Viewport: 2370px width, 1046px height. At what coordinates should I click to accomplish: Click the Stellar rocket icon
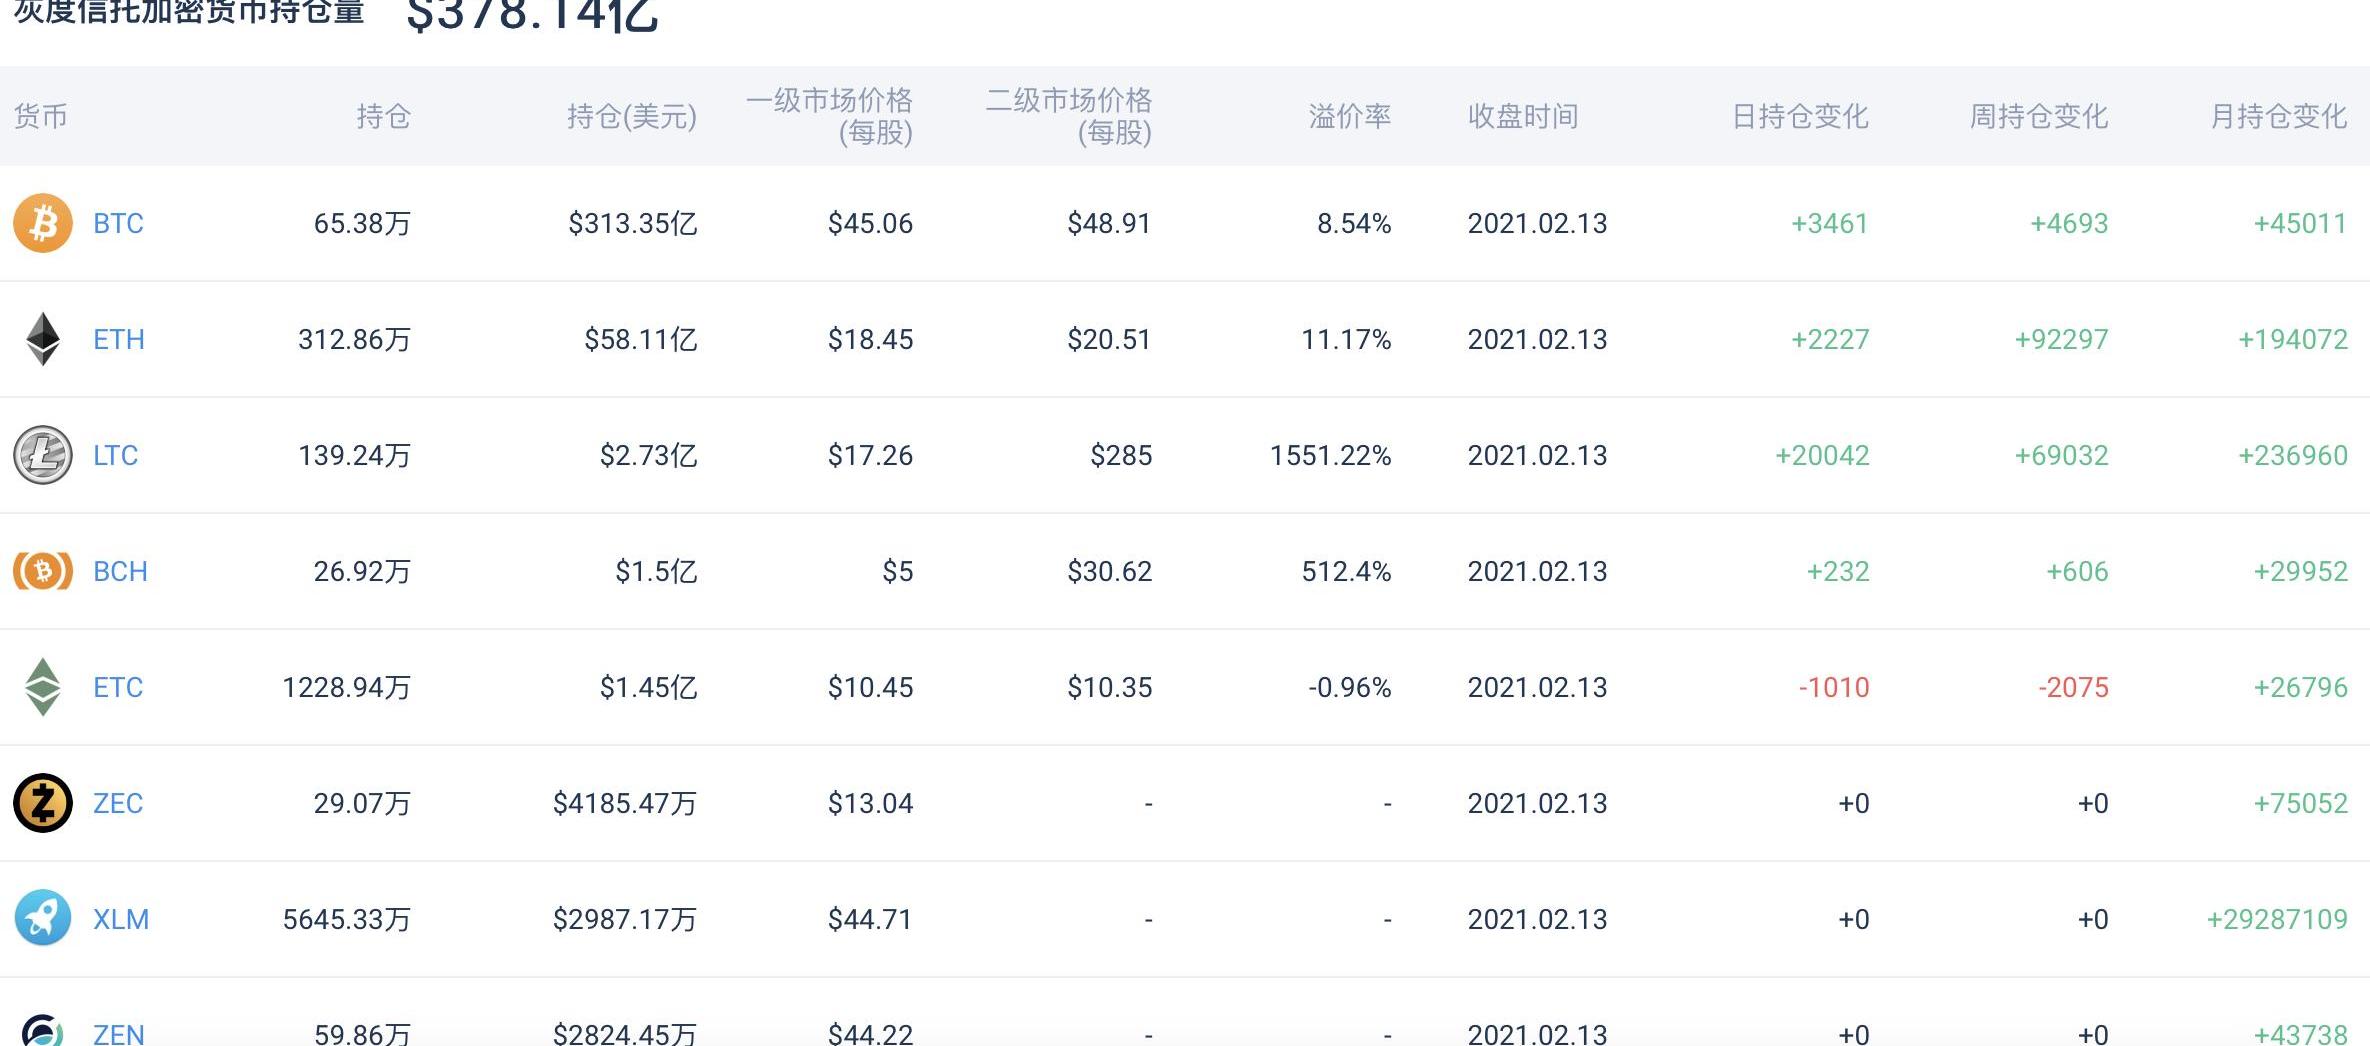pos(42,918)
